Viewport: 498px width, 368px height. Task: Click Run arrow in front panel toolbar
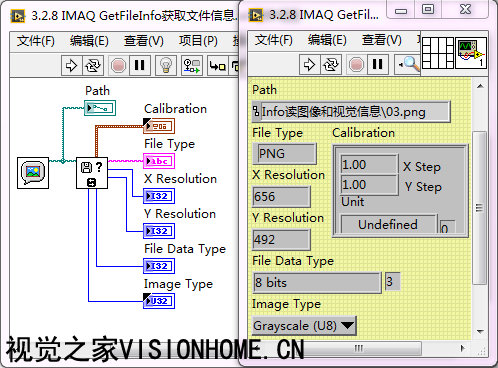click(309, 64)
